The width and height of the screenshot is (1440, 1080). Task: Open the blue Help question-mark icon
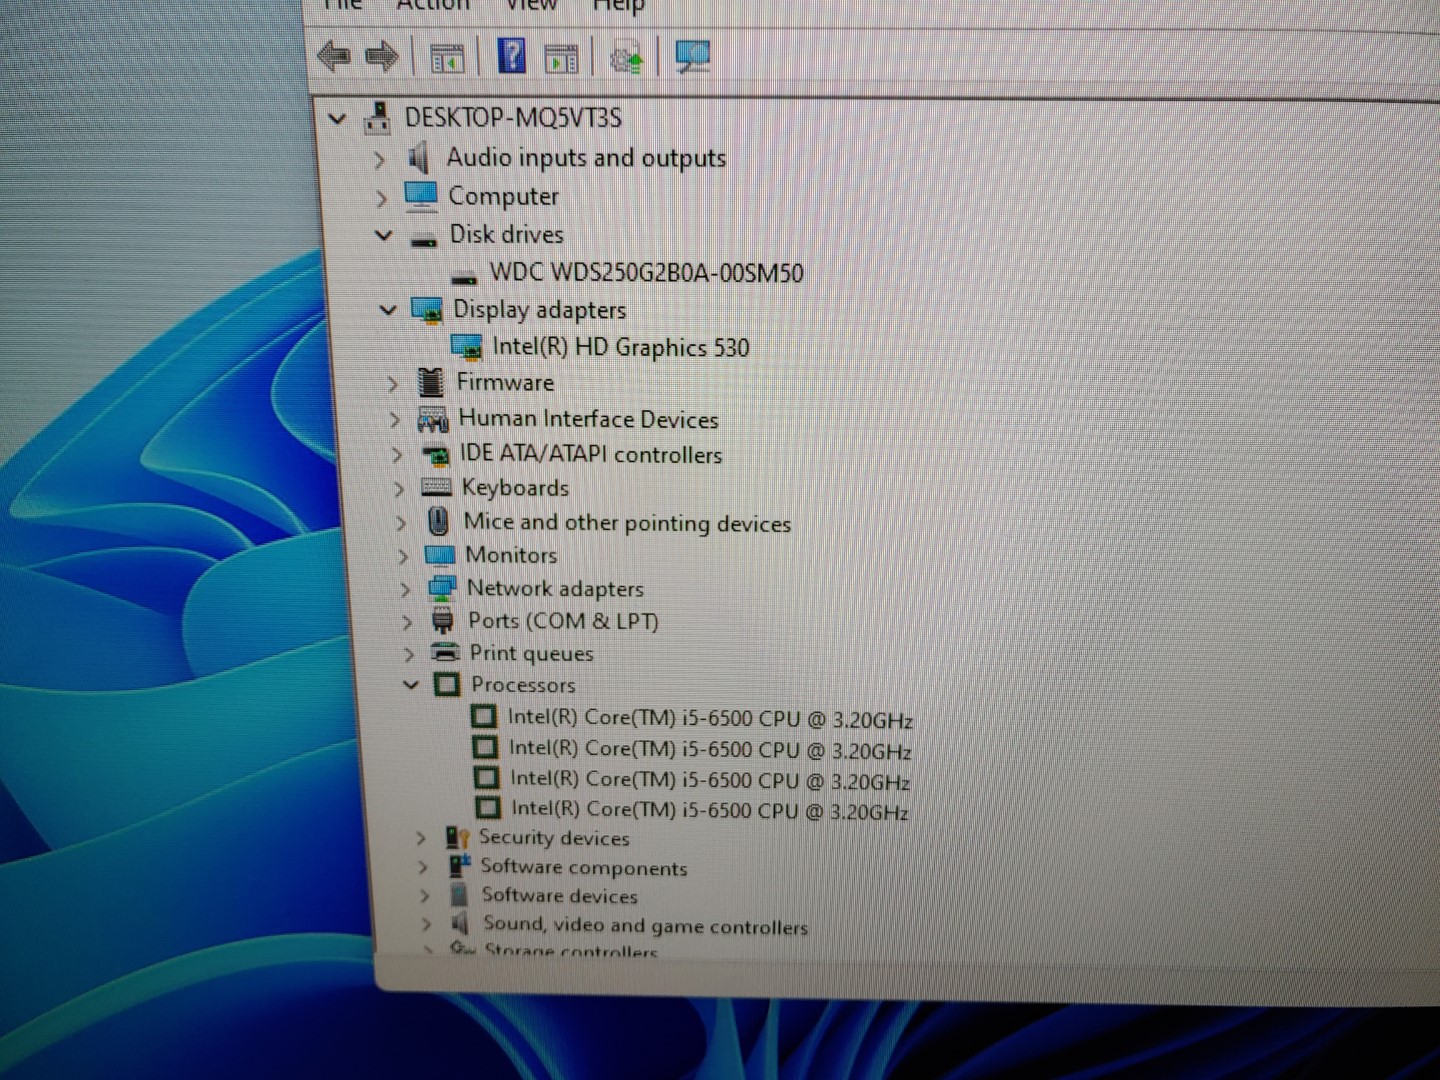[x=511, y=56]
